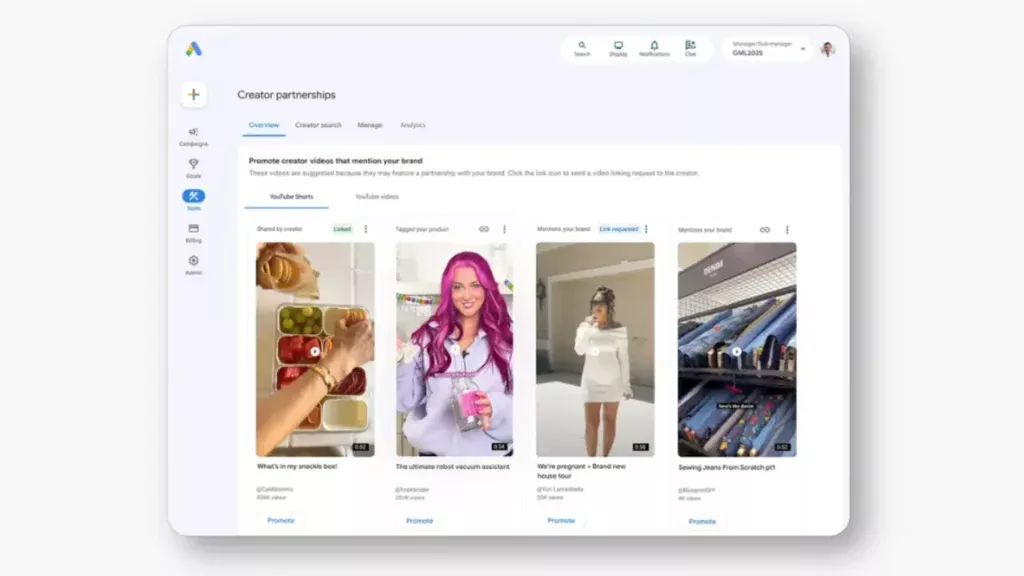Viewport: 1024px width, 576px height.
Task: Switch to the Overview tab
Action: click(x=264, y=125)
